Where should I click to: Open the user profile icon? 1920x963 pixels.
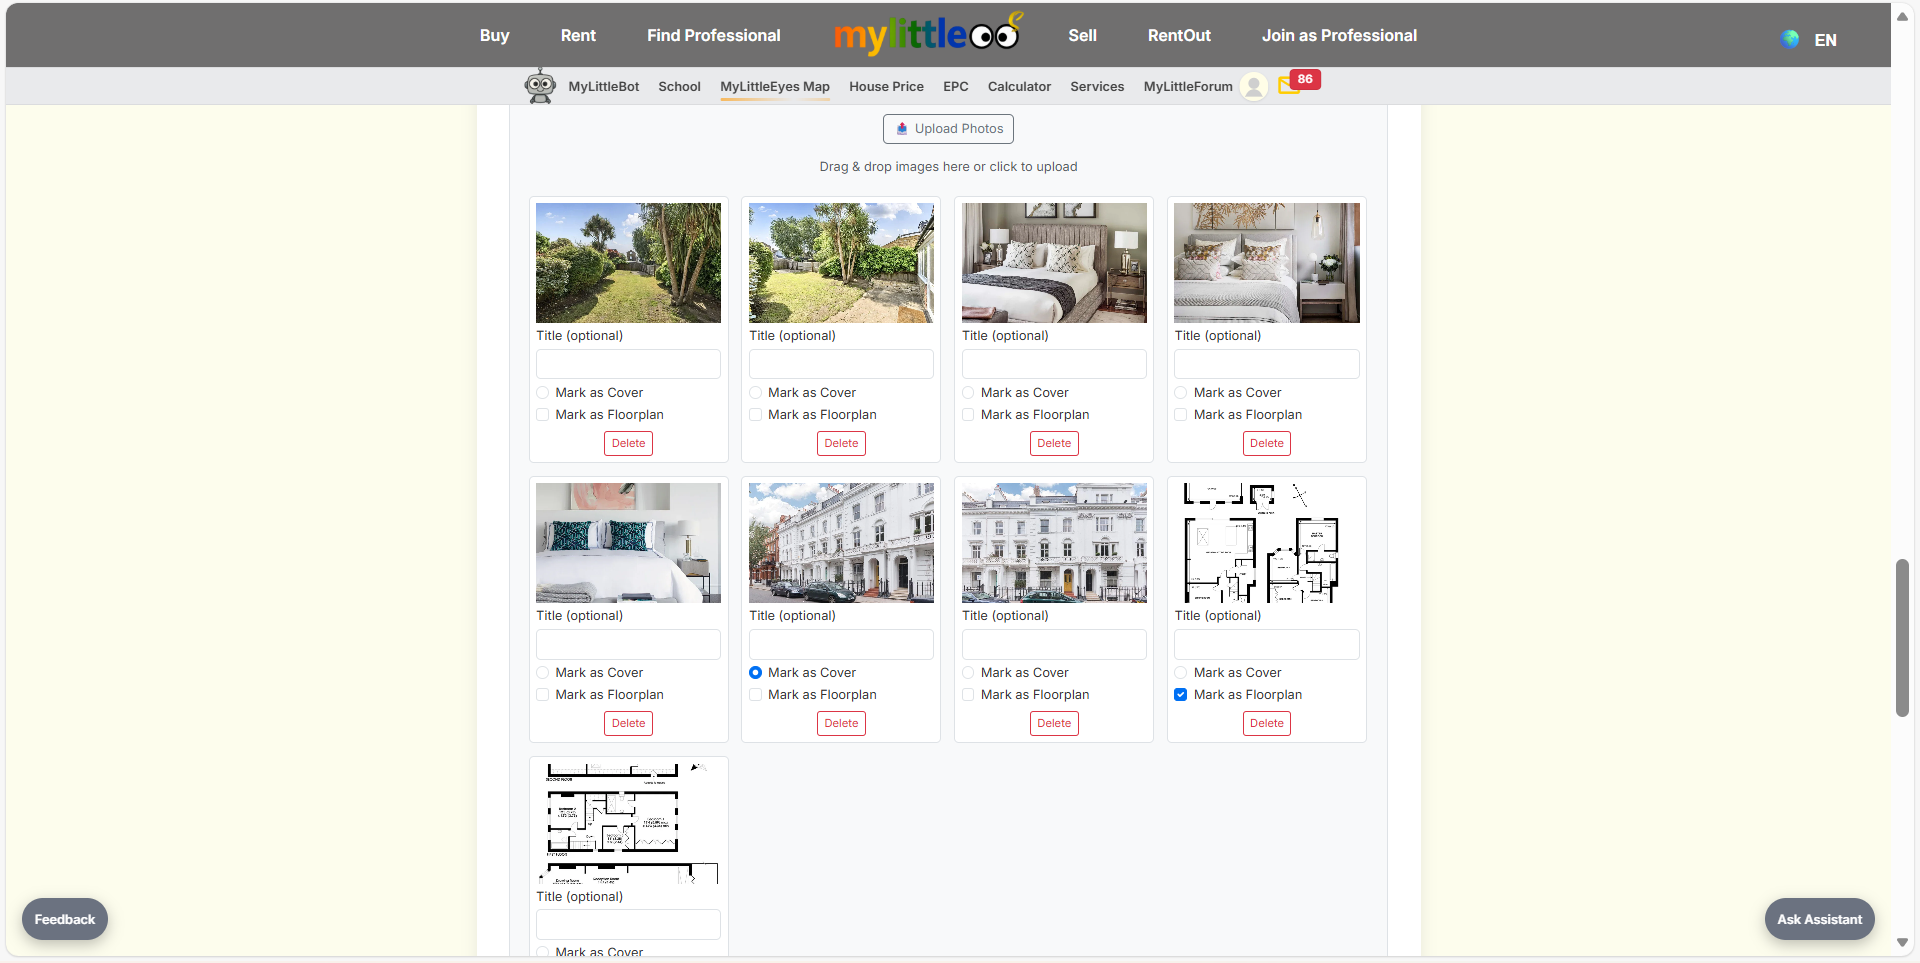click(x=1253, y=86)
